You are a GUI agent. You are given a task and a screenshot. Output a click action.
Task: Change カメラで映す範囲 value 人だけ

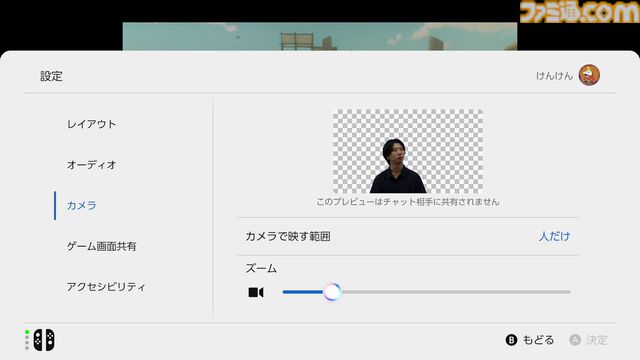point(554,236)
